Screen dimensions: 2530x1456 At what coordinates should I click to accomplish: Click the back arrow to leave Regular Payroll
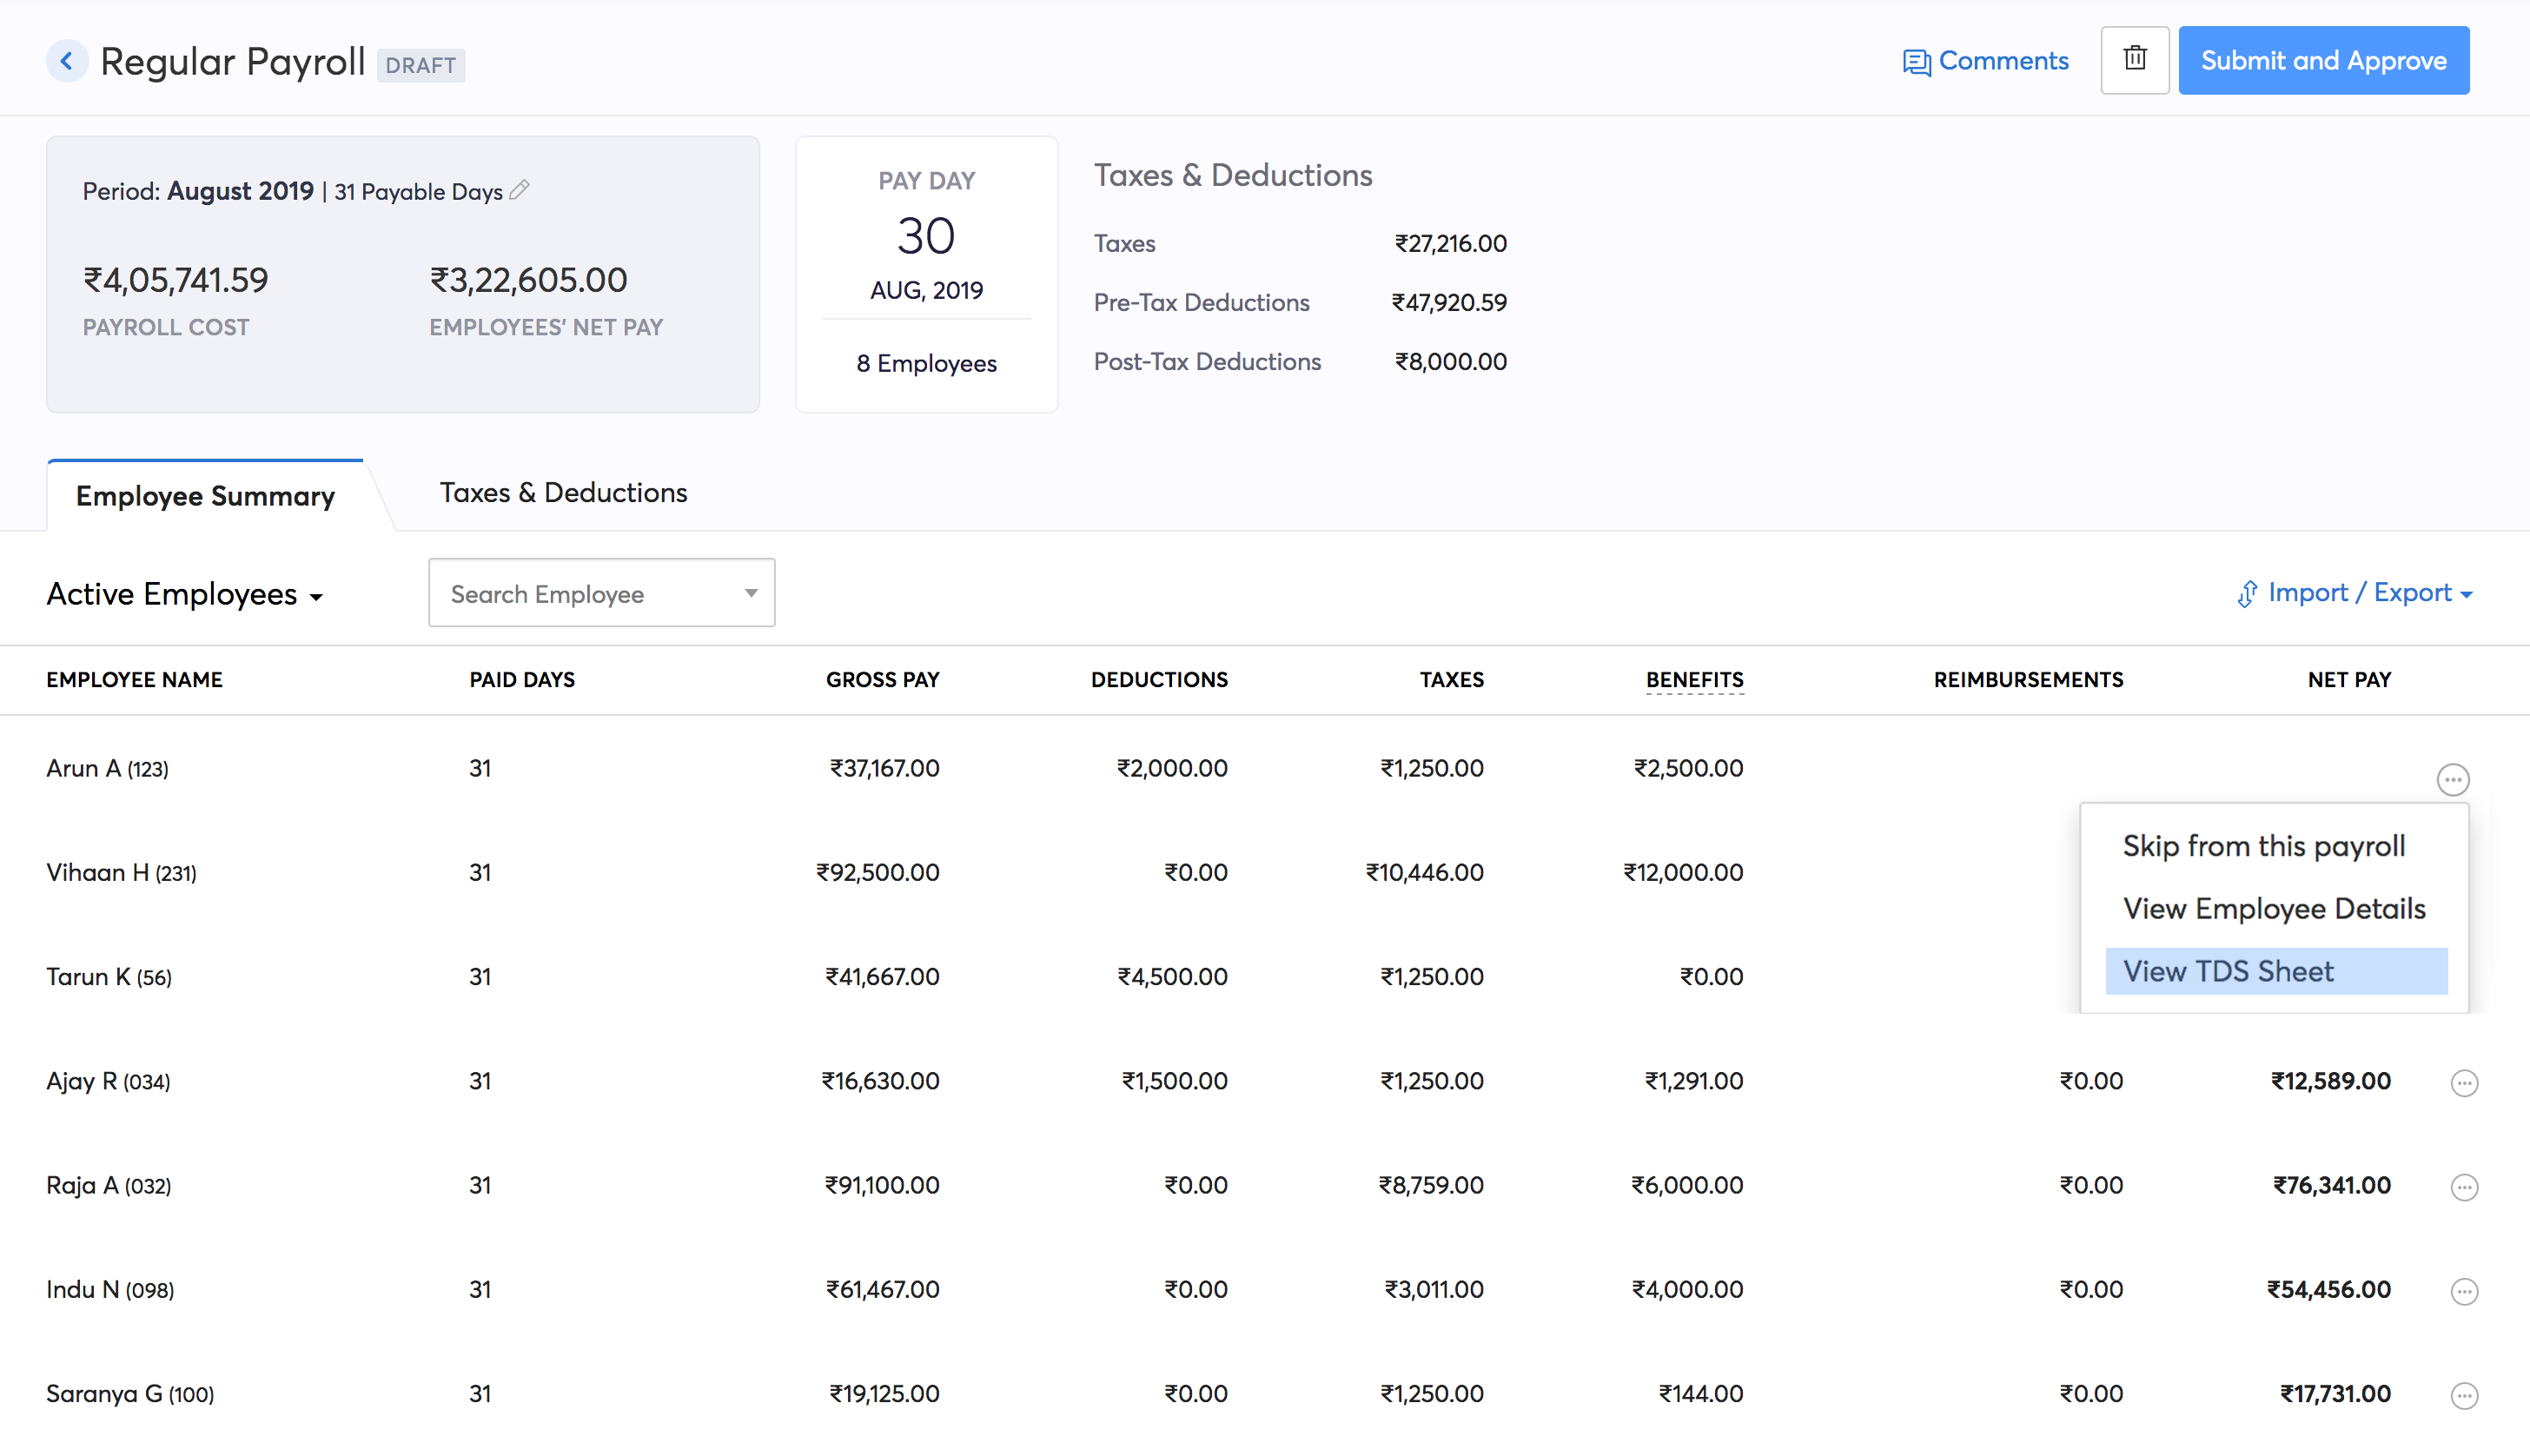[x=67, y=61]
